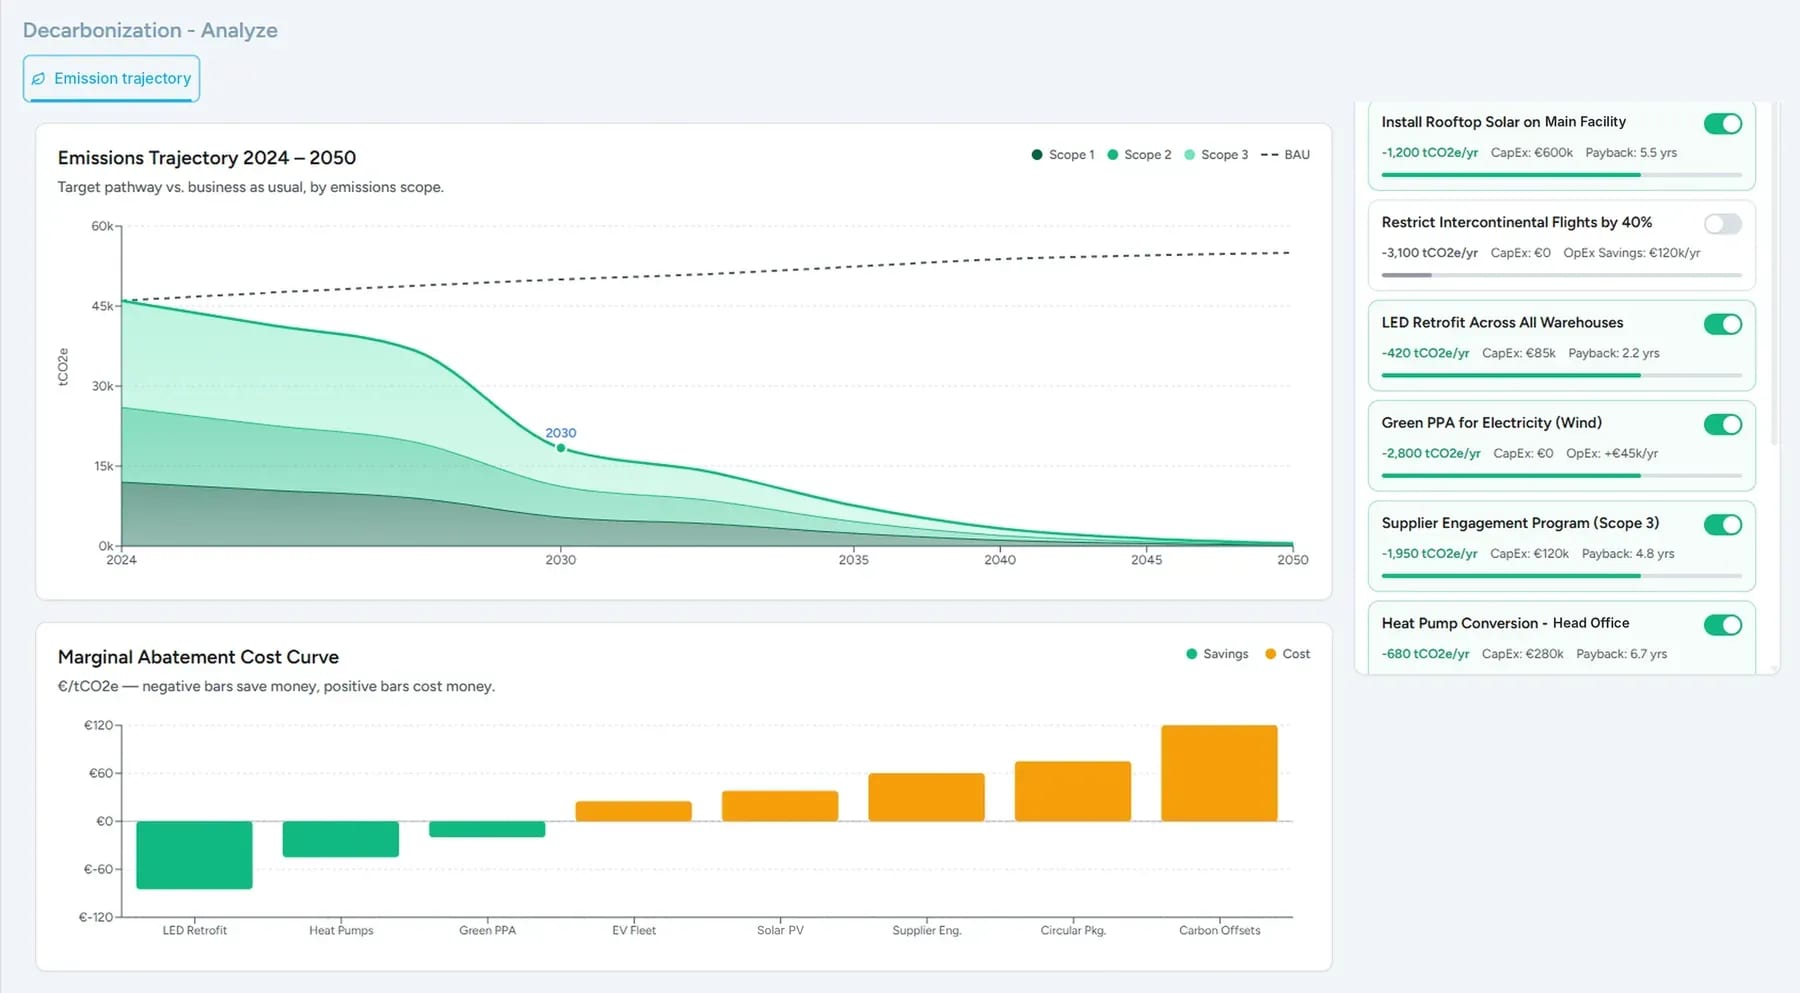
Task: Open the Emission trajectory tab
Action: pos(111,78)
